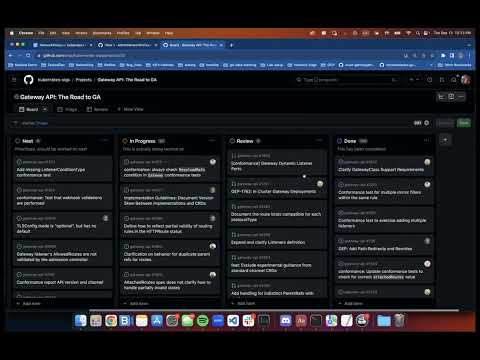This screenshot has width=480, height=360.
Task: Click the horizontal board scrollbar
Action: coord(273,310)
